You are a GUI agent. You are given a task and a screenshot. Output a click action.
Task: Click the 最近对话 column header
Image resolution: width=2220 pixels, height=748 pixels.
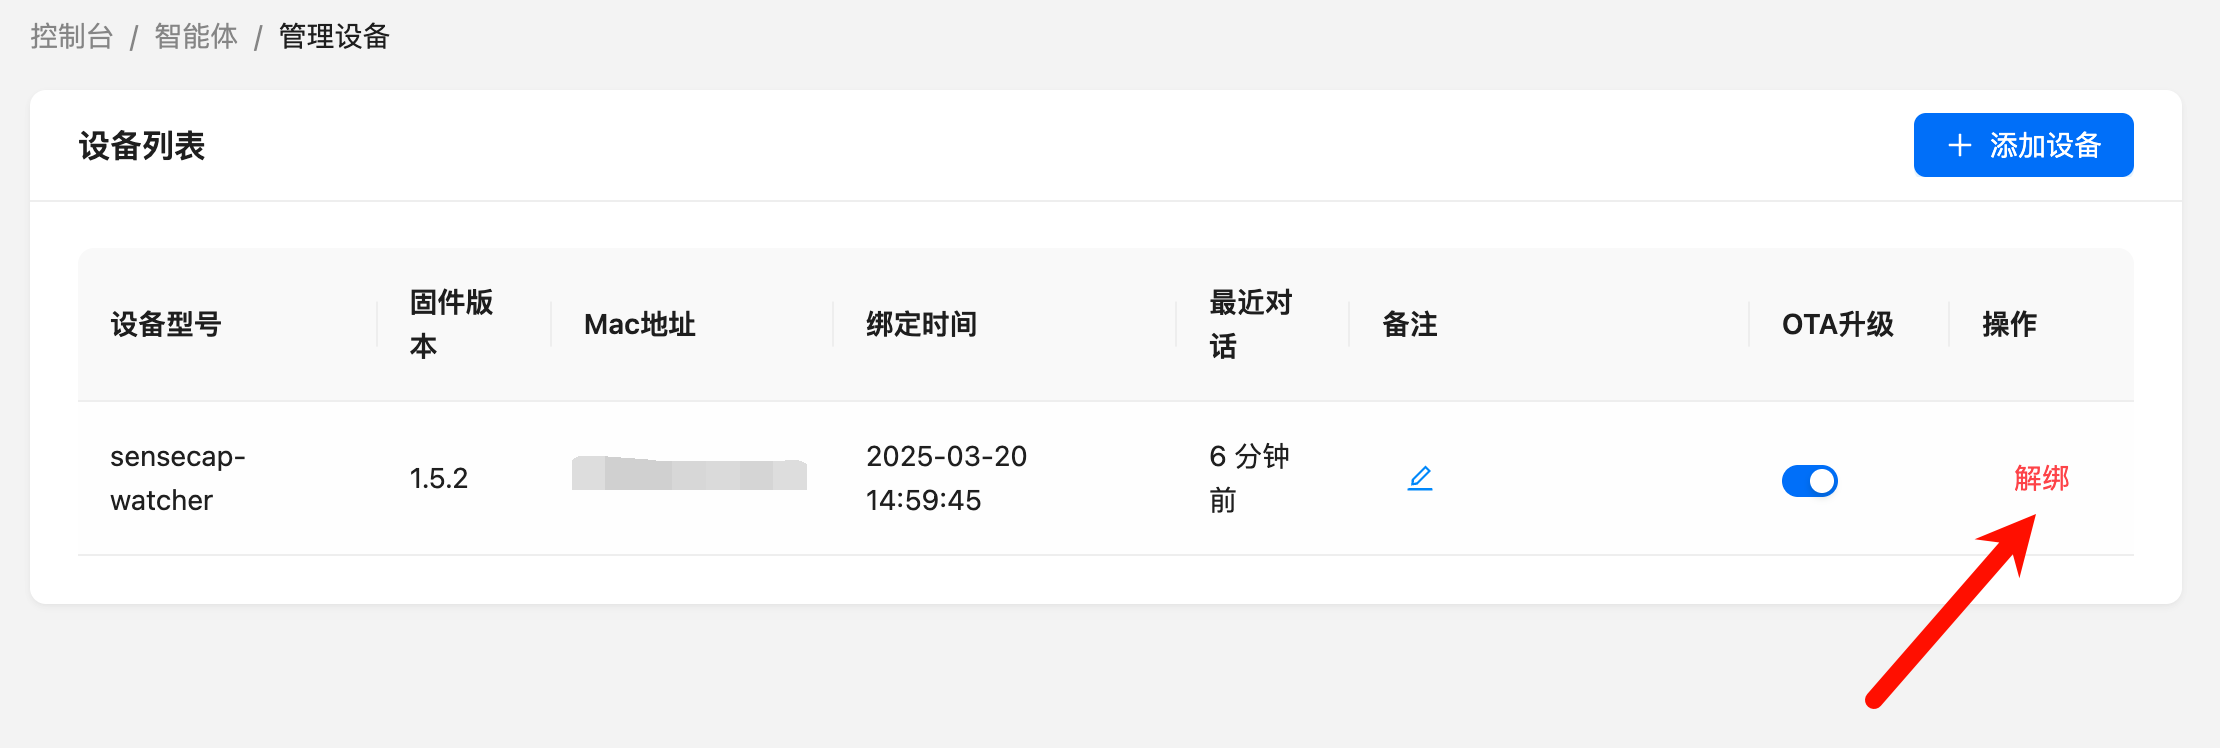(x=1251, y=324)
